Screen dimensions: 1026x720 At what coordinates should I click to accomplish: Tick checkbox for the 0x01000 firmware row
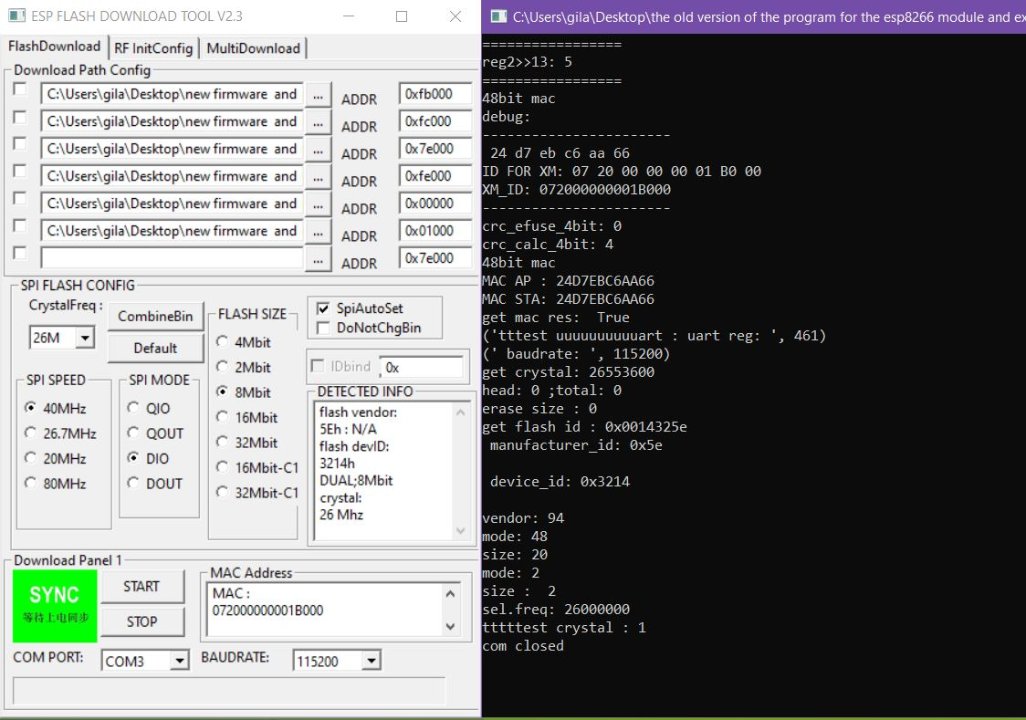pyautogui.click(x=20, y=226)
